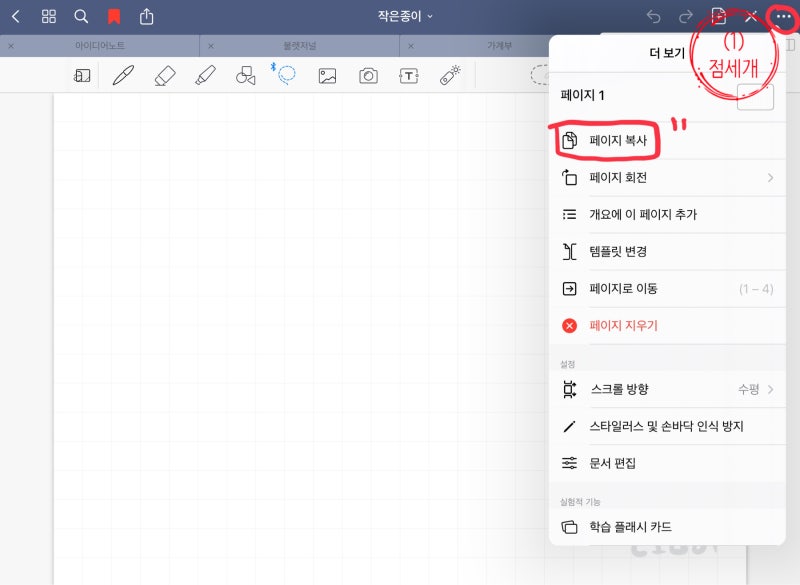Screen dimensions: 800x585
Task: Toggle the red bookmark icon
Action: click(114, 16)
